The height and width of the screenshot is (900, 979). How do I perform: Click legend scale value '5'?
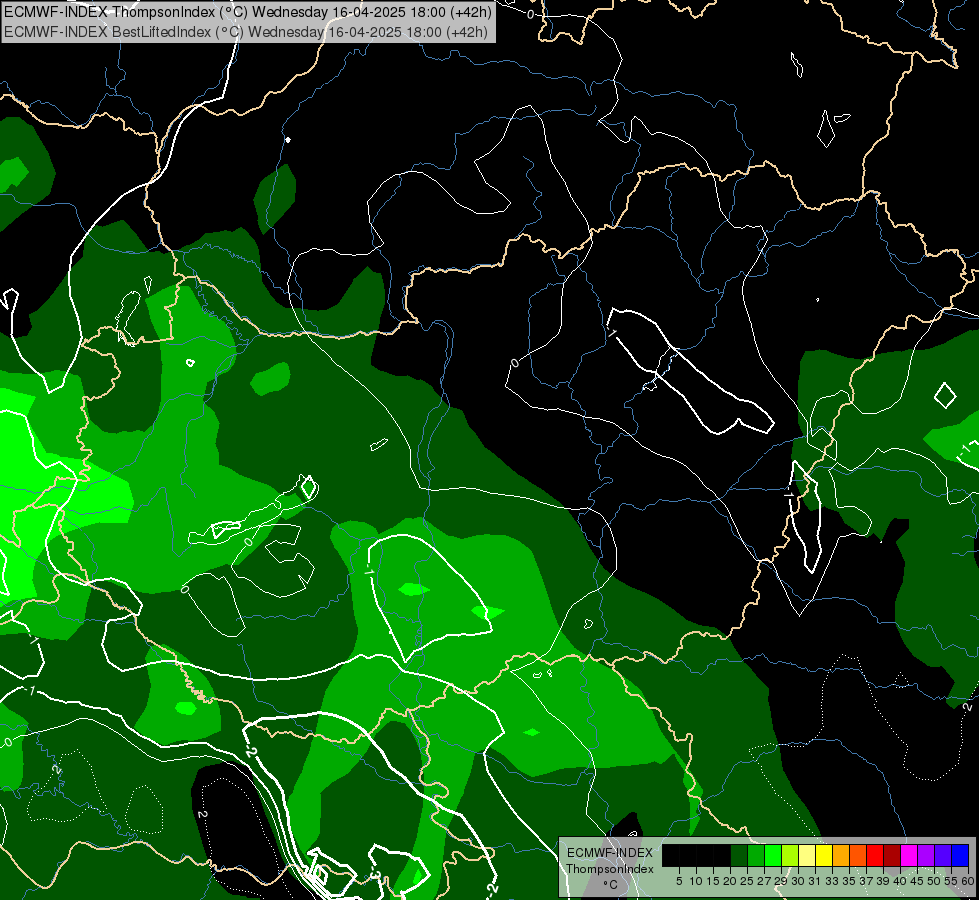(679, 881)
